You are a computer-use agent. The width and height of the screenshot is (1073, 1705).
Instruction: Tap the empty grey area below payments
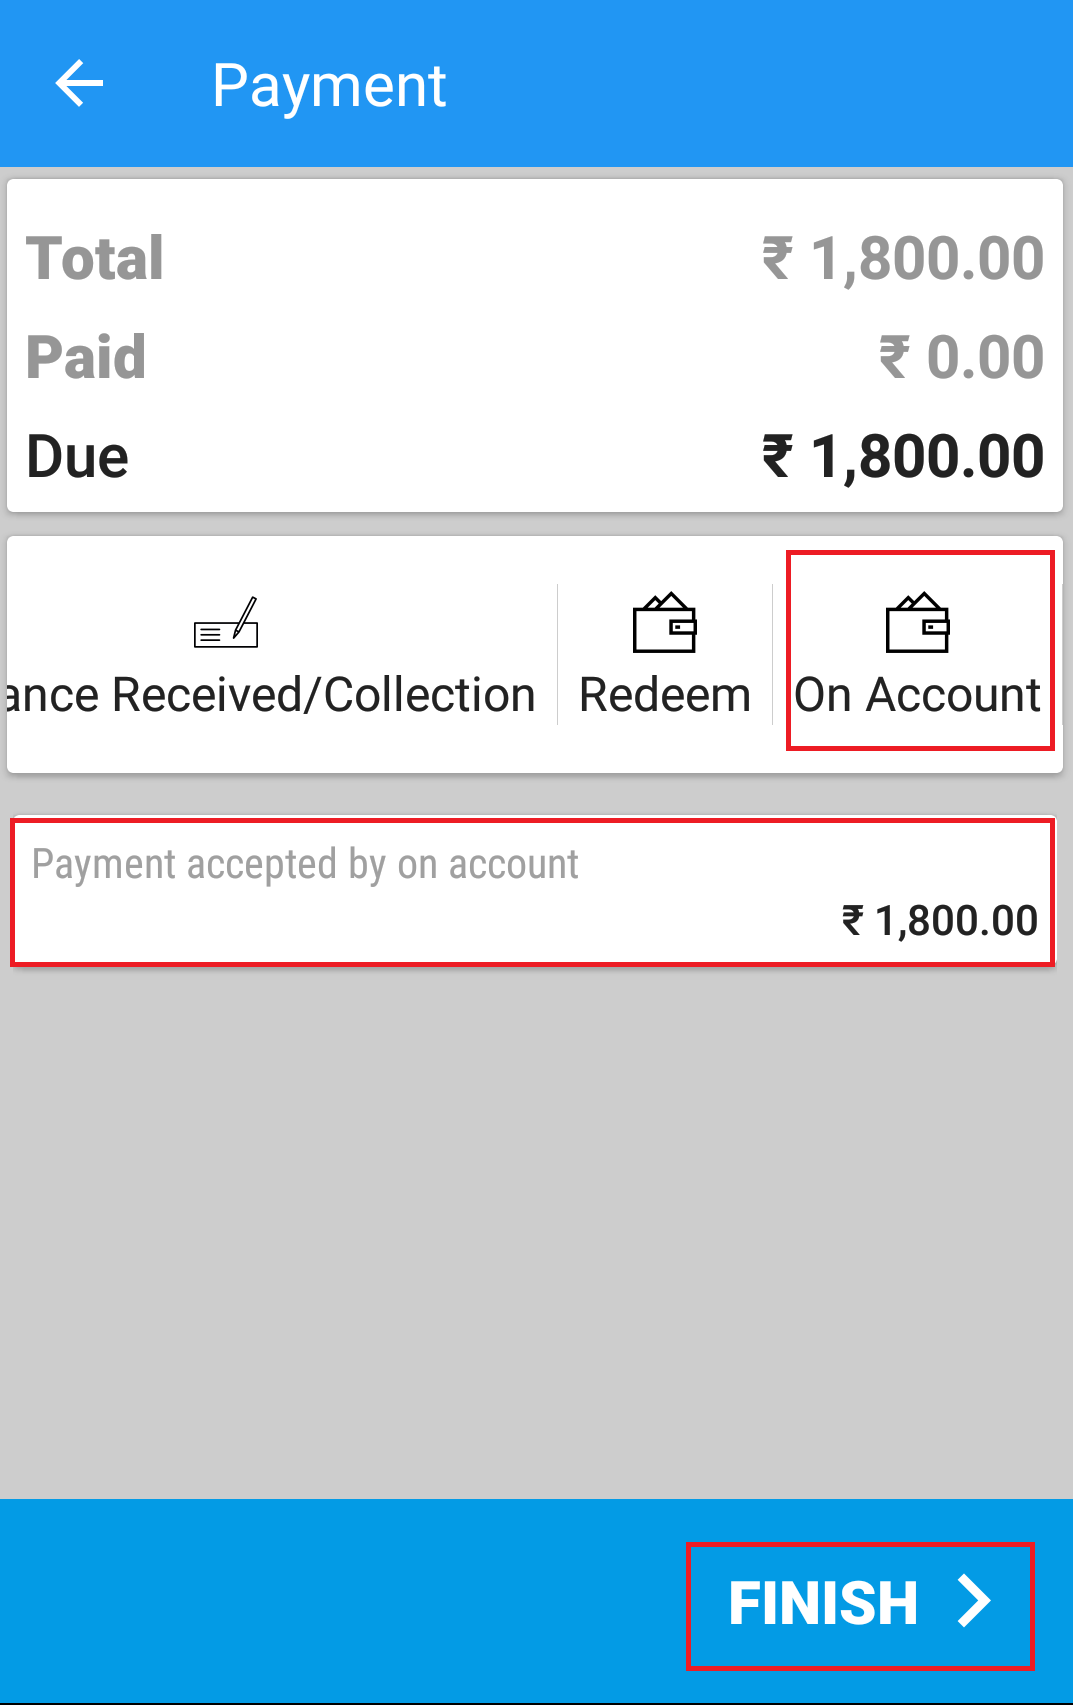click(536, 1230)
